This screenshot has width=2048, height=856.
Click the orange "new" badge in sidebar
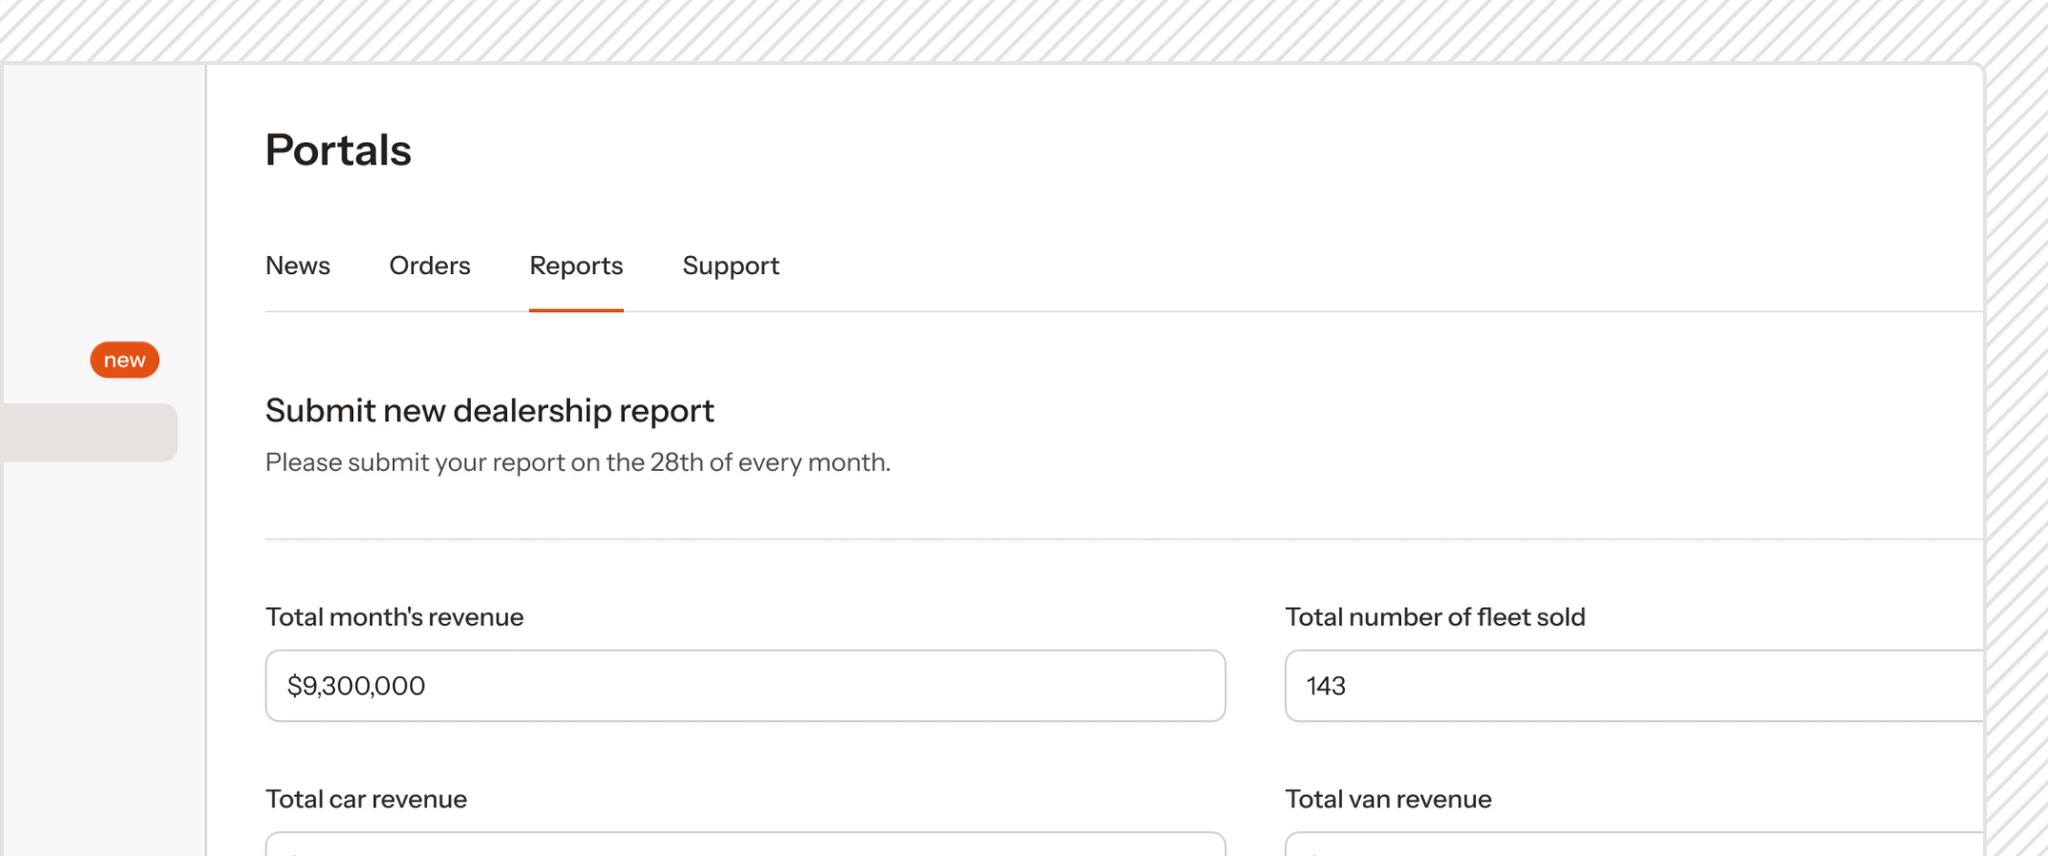(x=125, y=360)
